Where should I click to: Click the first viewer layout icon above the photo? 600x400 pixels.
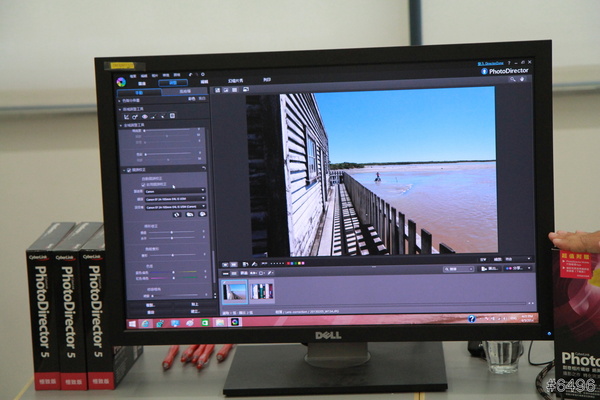coord(217,90)
